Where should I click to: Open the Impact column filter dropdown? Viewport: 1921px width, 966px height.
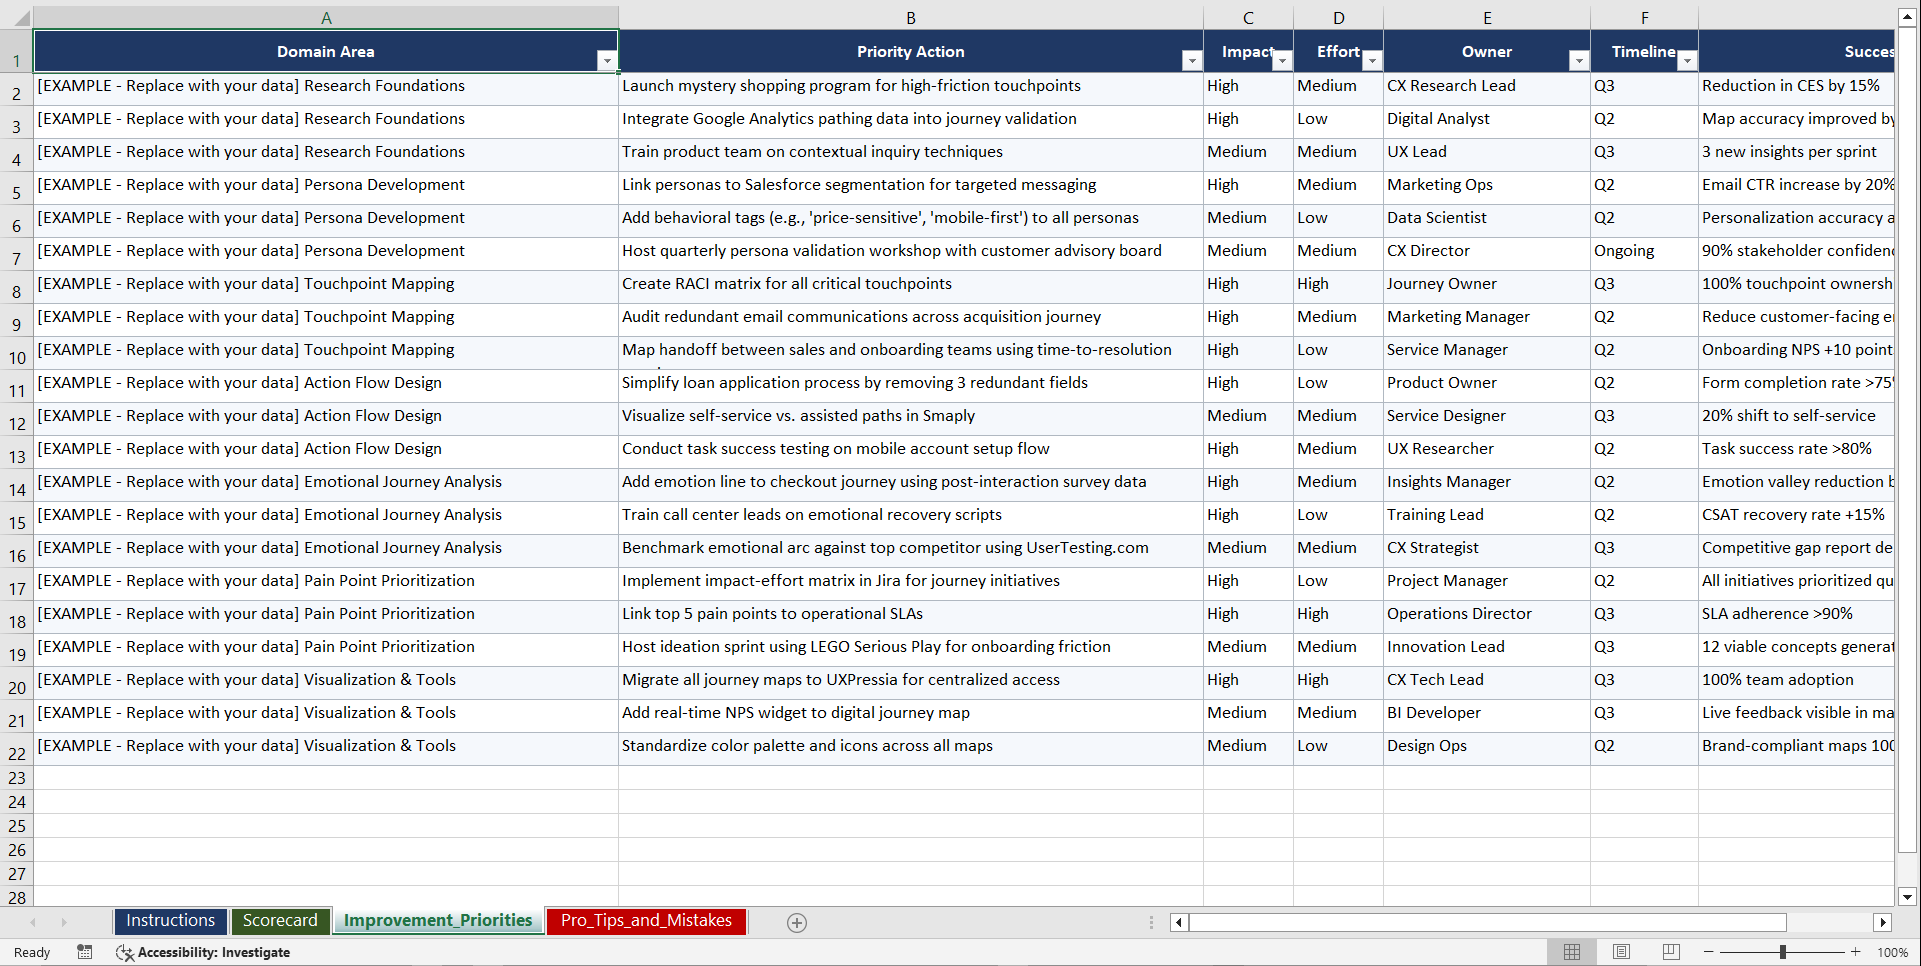(x=1283, y=60)
